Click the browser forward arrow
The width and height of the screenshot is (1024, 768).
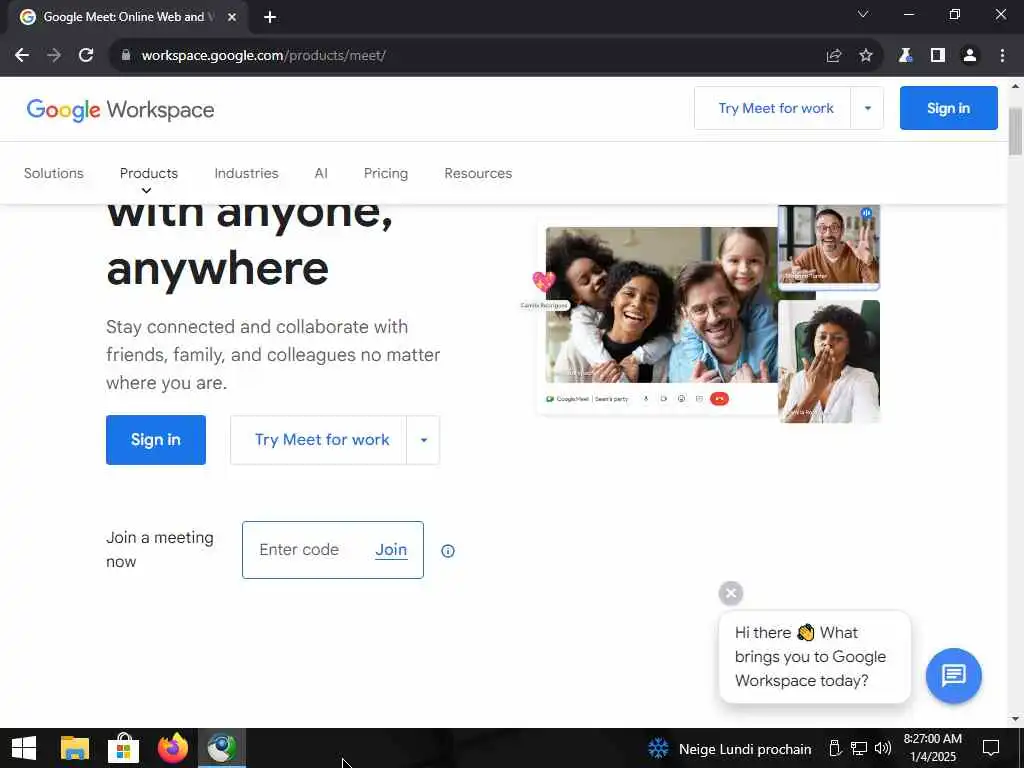pos(54,56)
